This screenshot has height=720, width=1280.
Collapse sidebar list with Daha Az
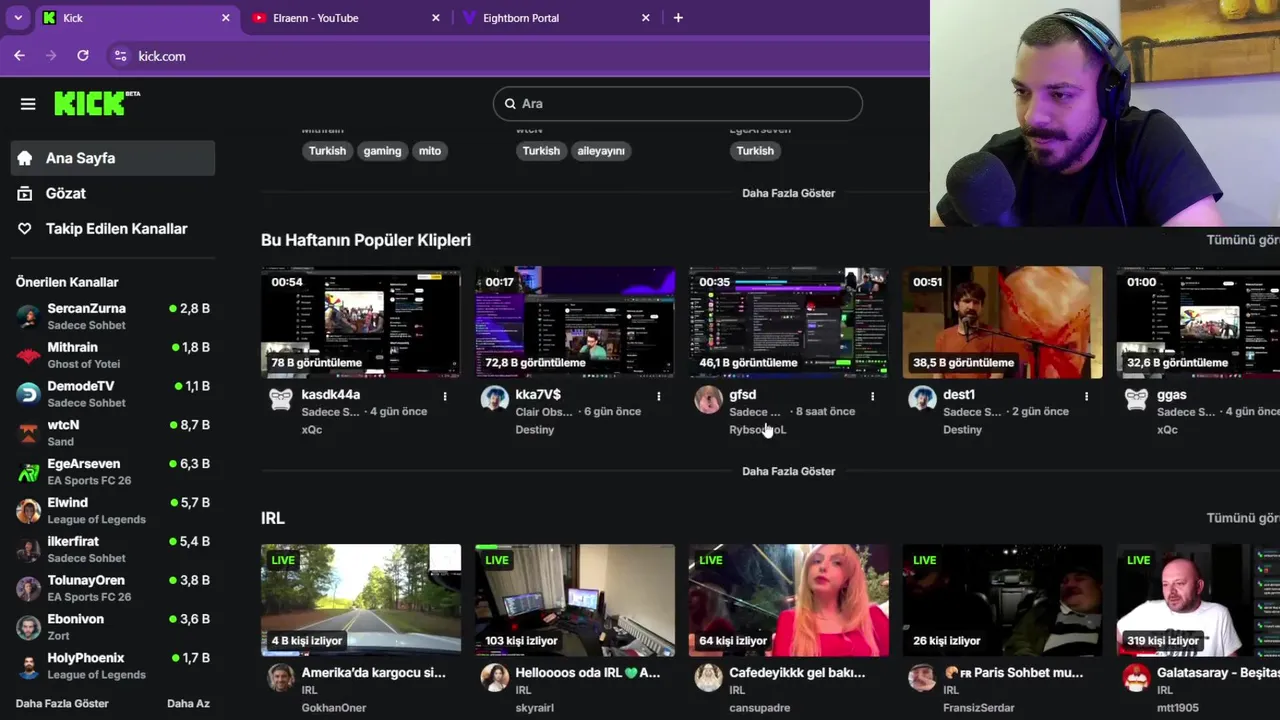coord(188,703)
